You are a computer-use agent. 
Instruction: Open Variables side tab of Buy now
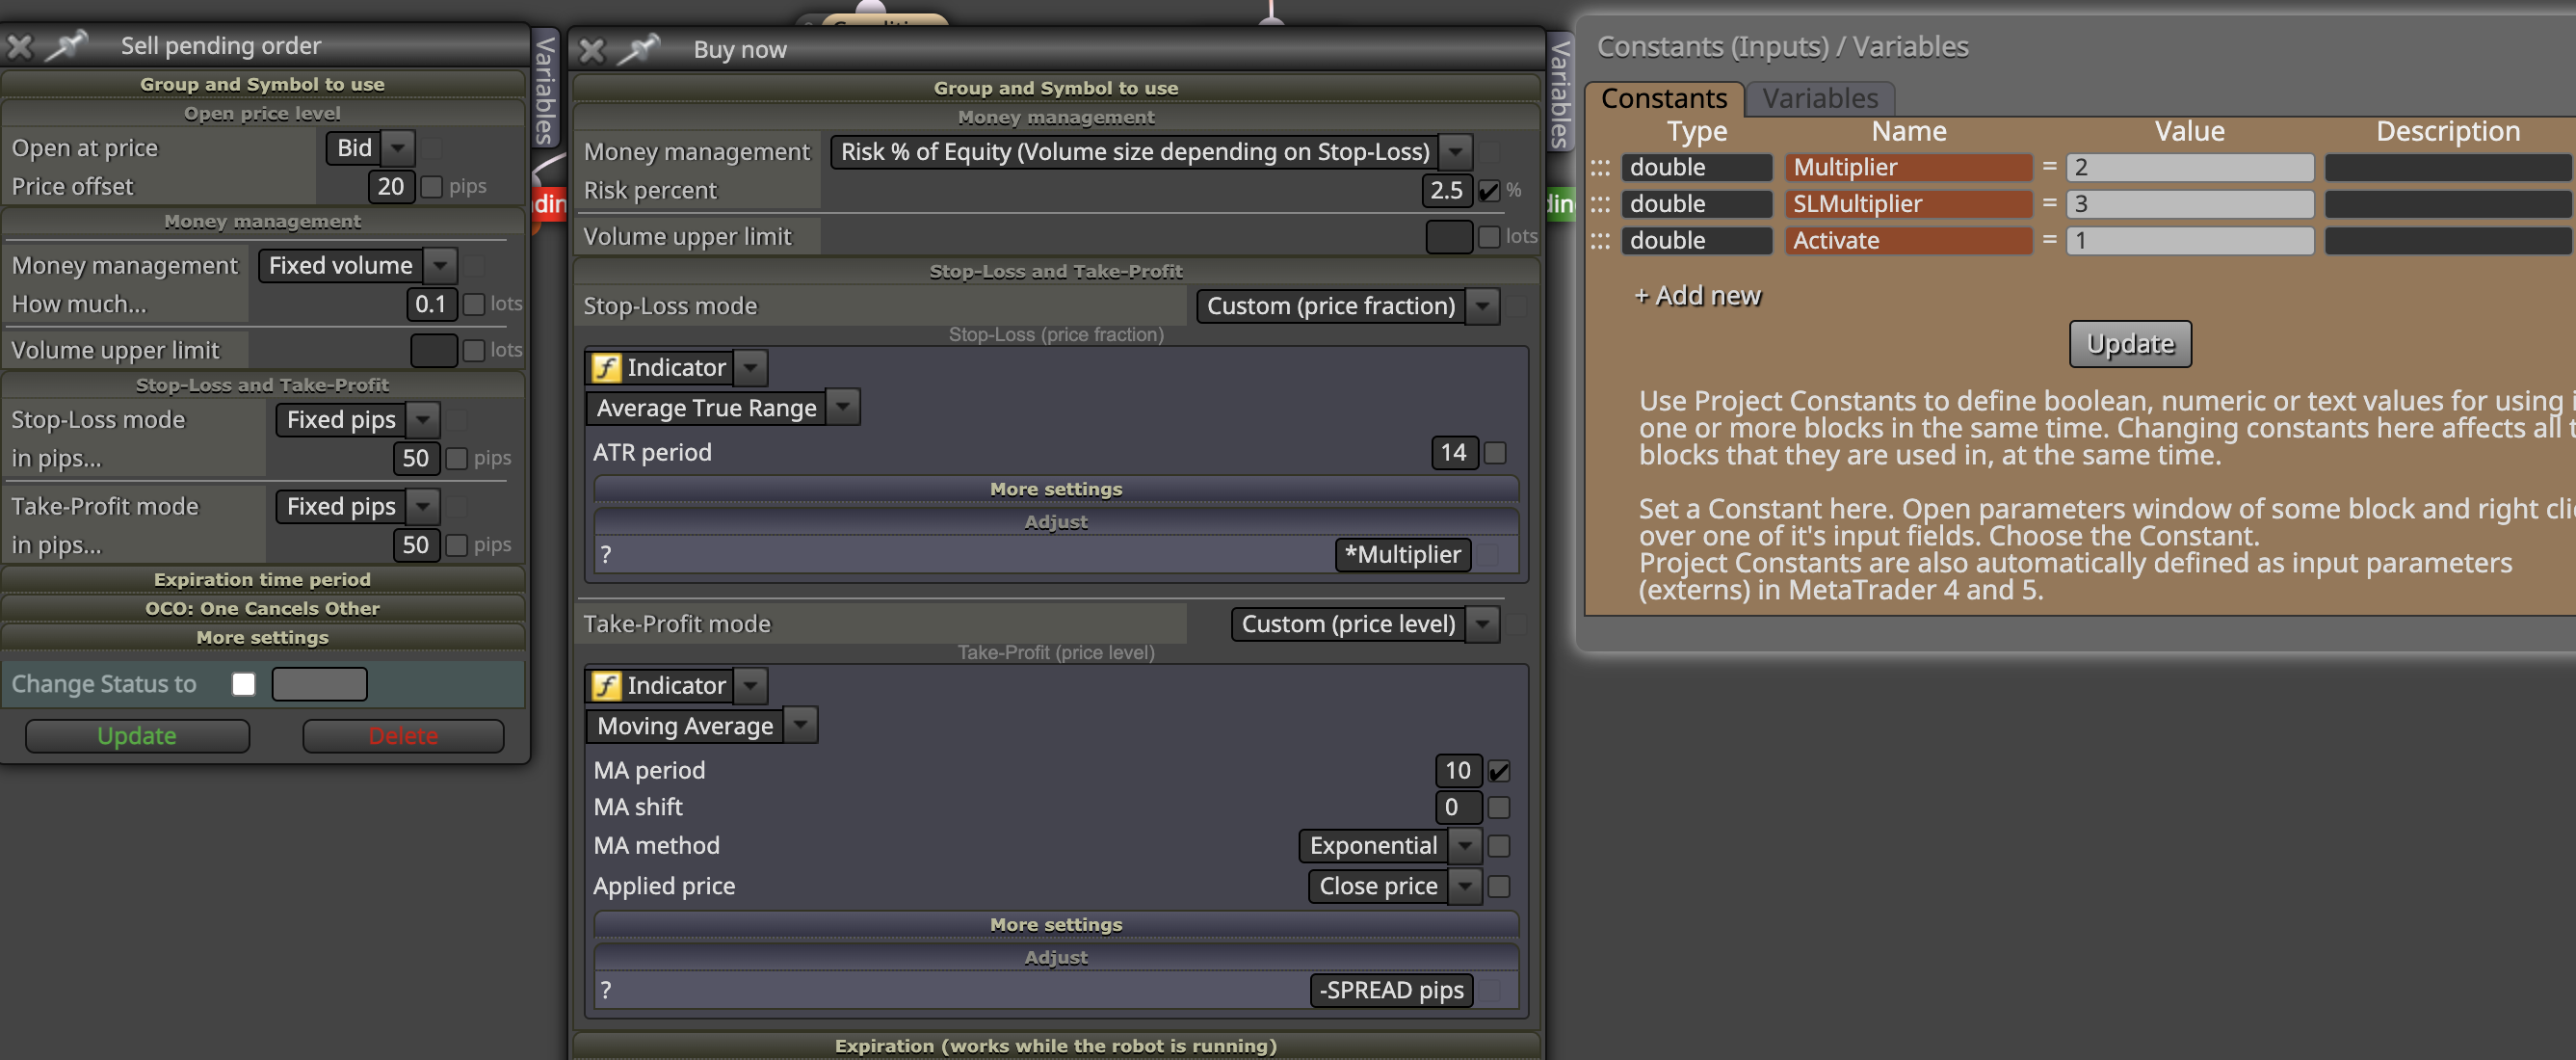pos(1560,93)
